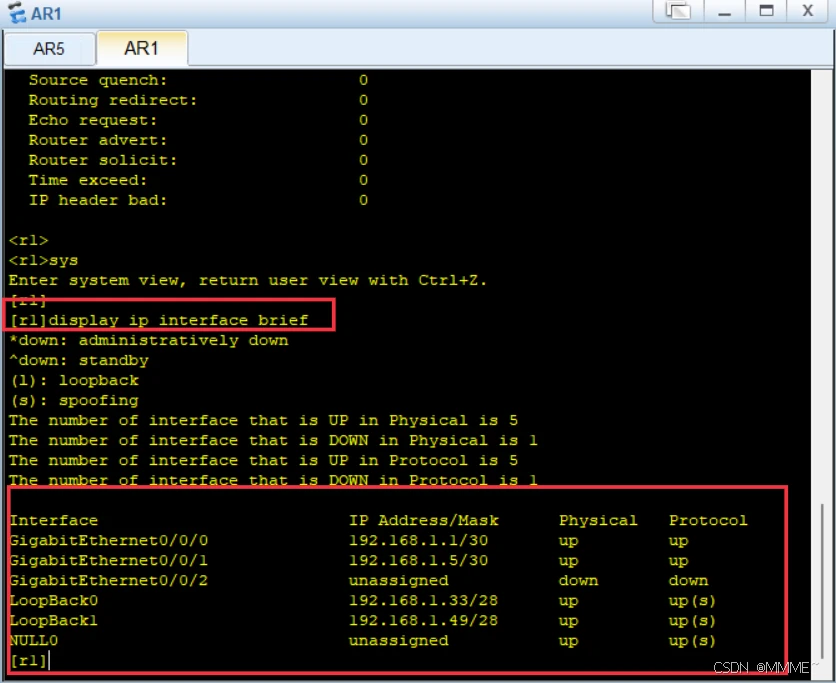The image size is (836, 684).
Task: Click the LoopBack0 interface entry
Action: 53,600
